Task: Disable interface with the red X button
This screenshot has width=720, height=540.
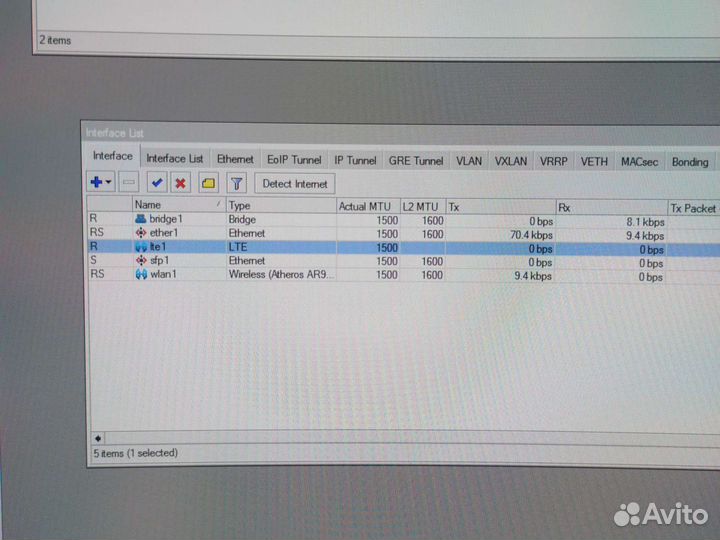Action: click(x=180, y=183)
